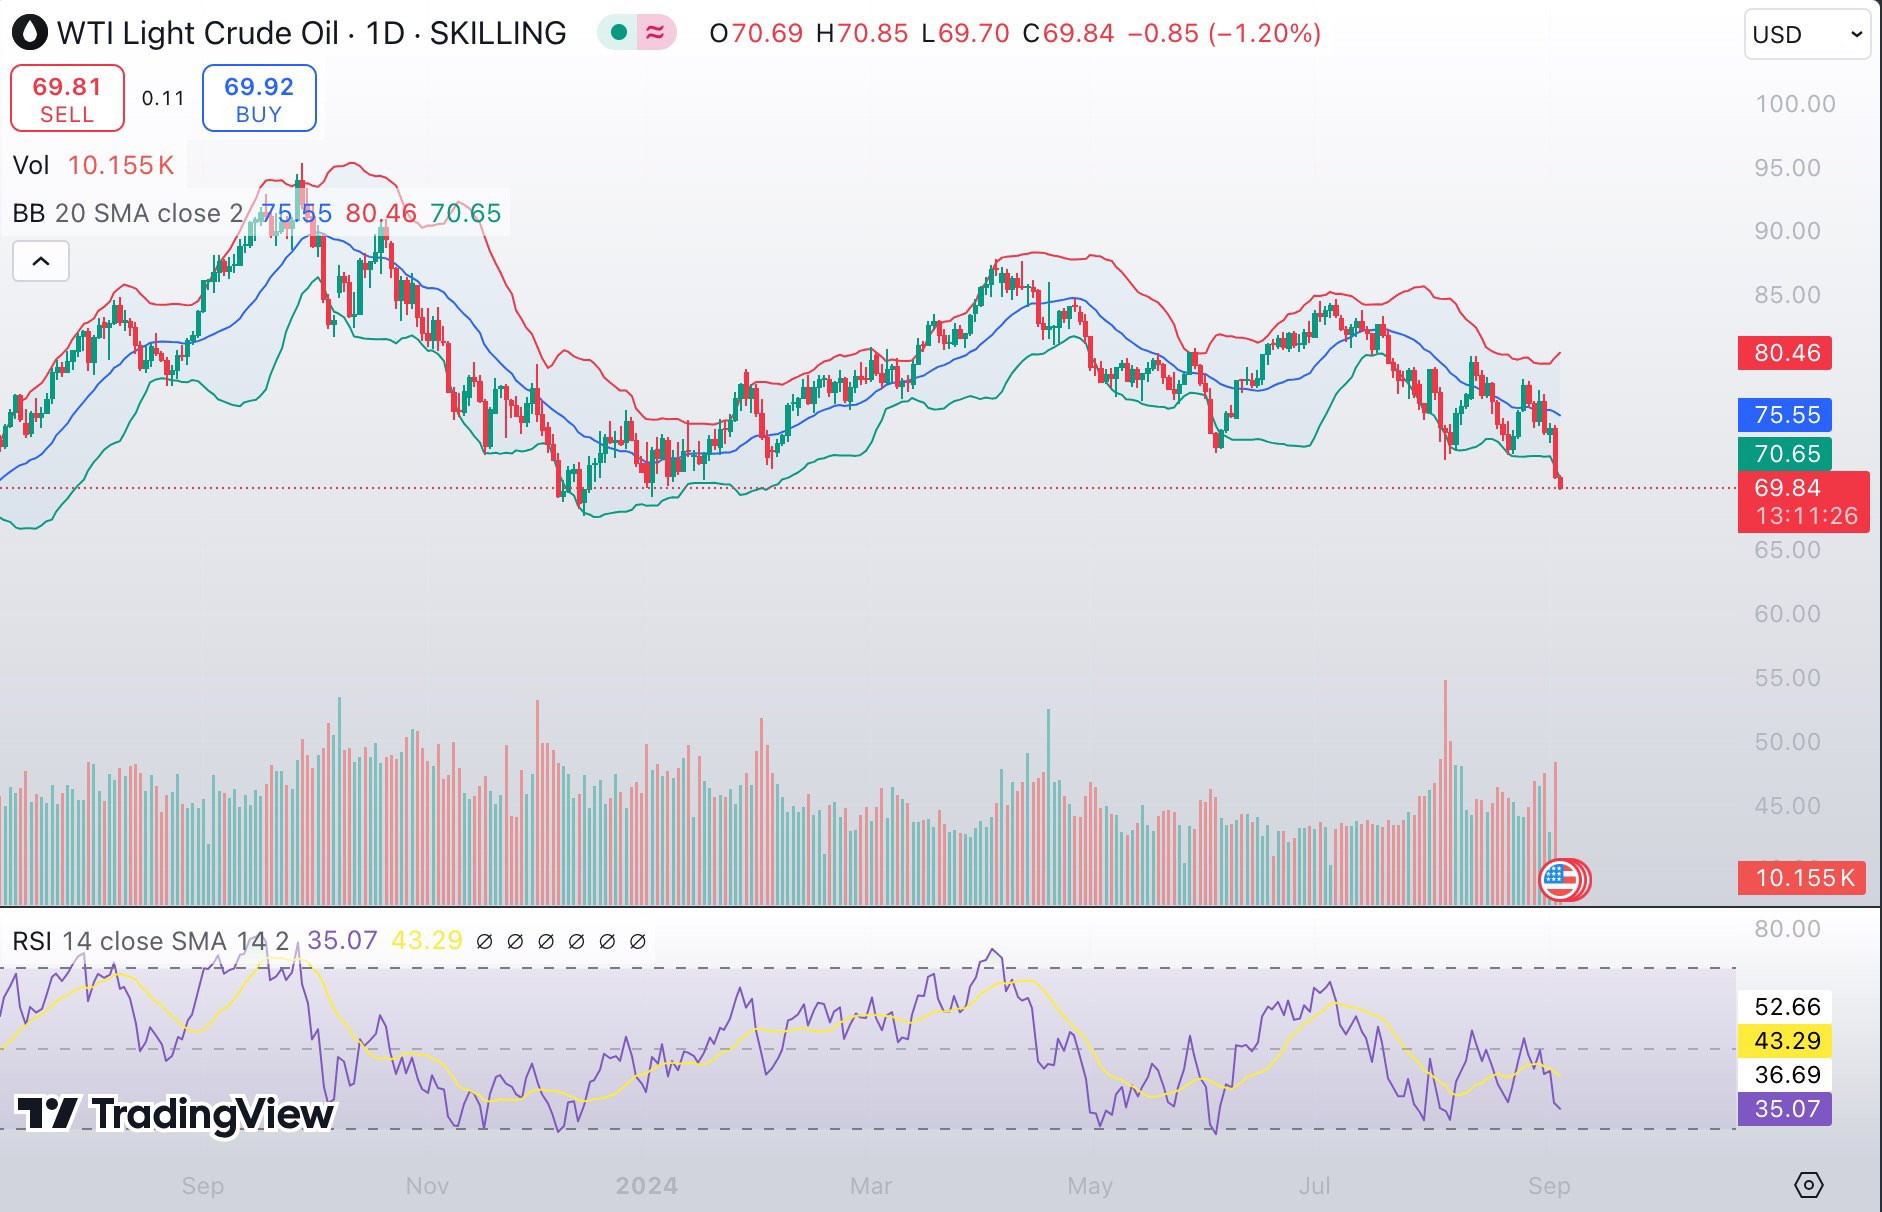The image size is (1882, 1212).
Task: Click the 69.84 current price countdown label
Action: click(1804, 502)
